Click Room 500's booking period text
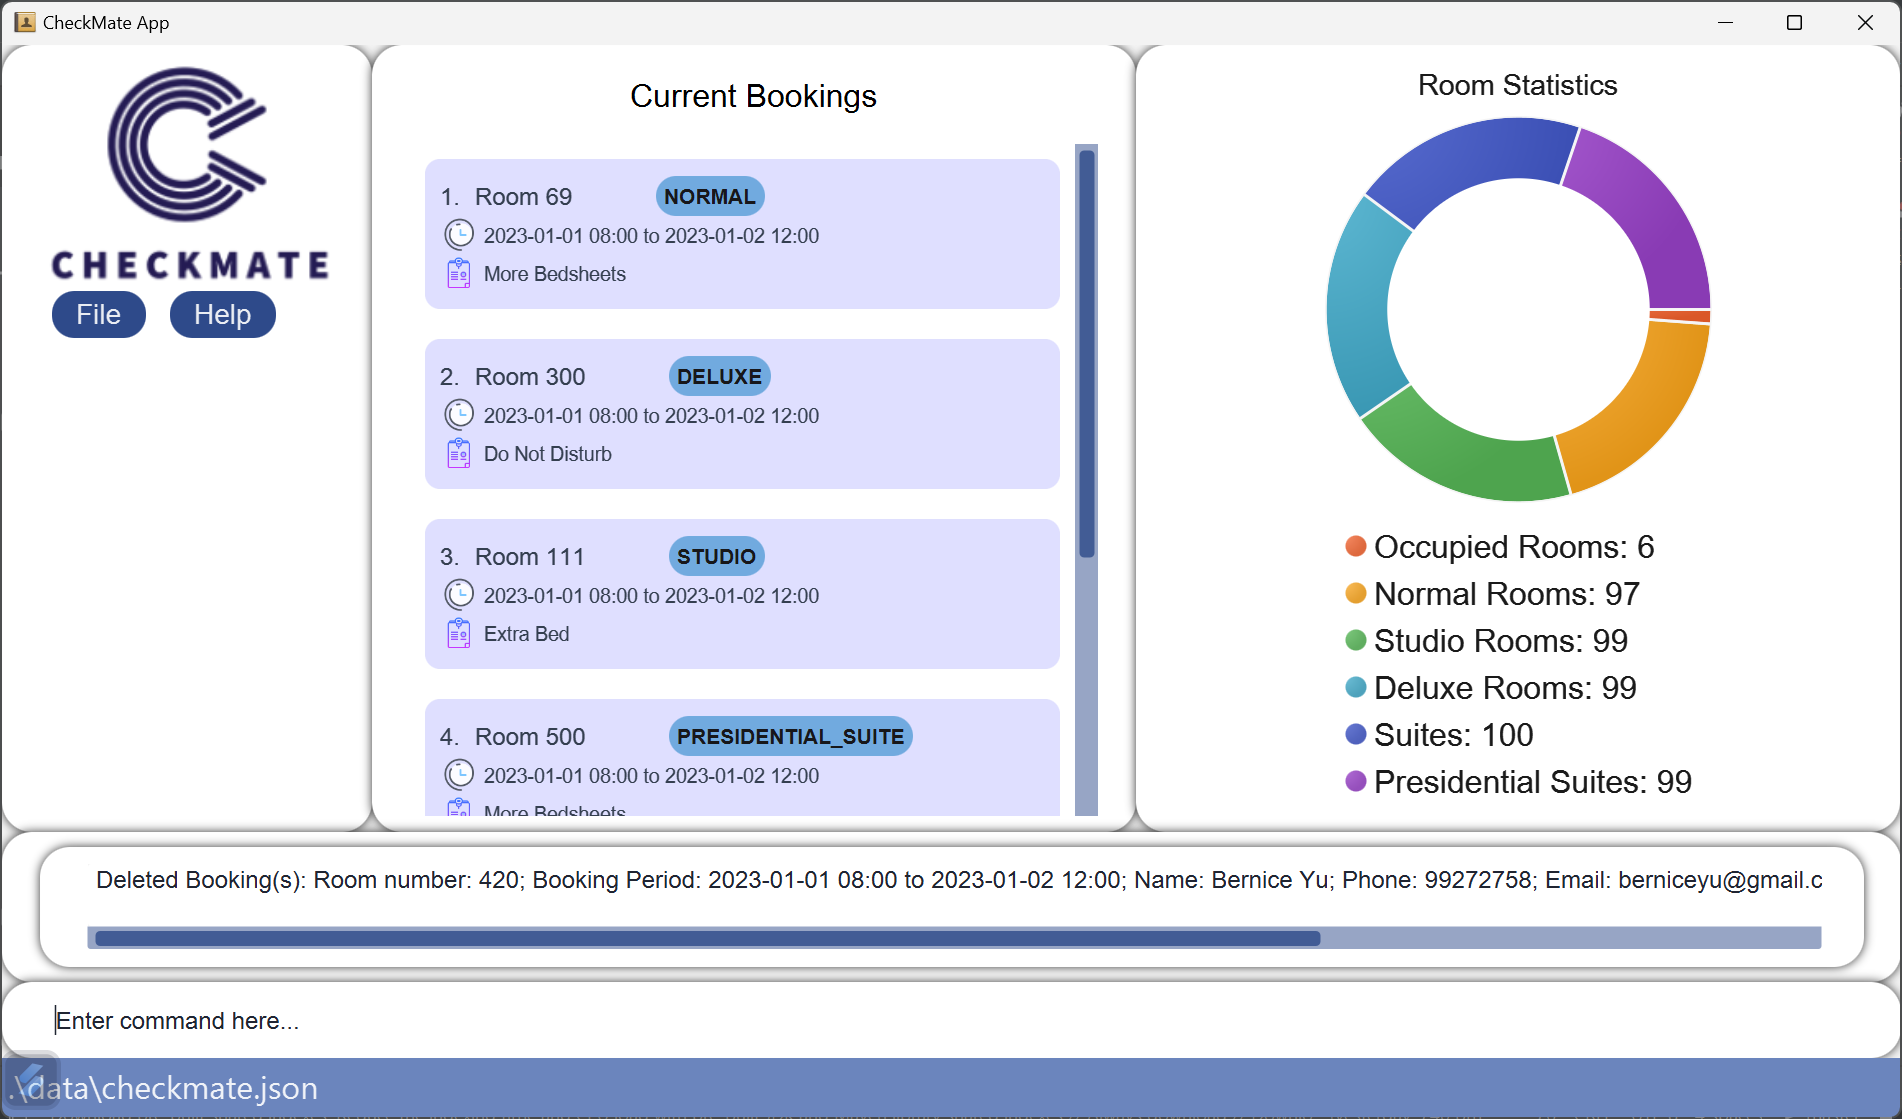1902x1119 pixels. point(651,776)
